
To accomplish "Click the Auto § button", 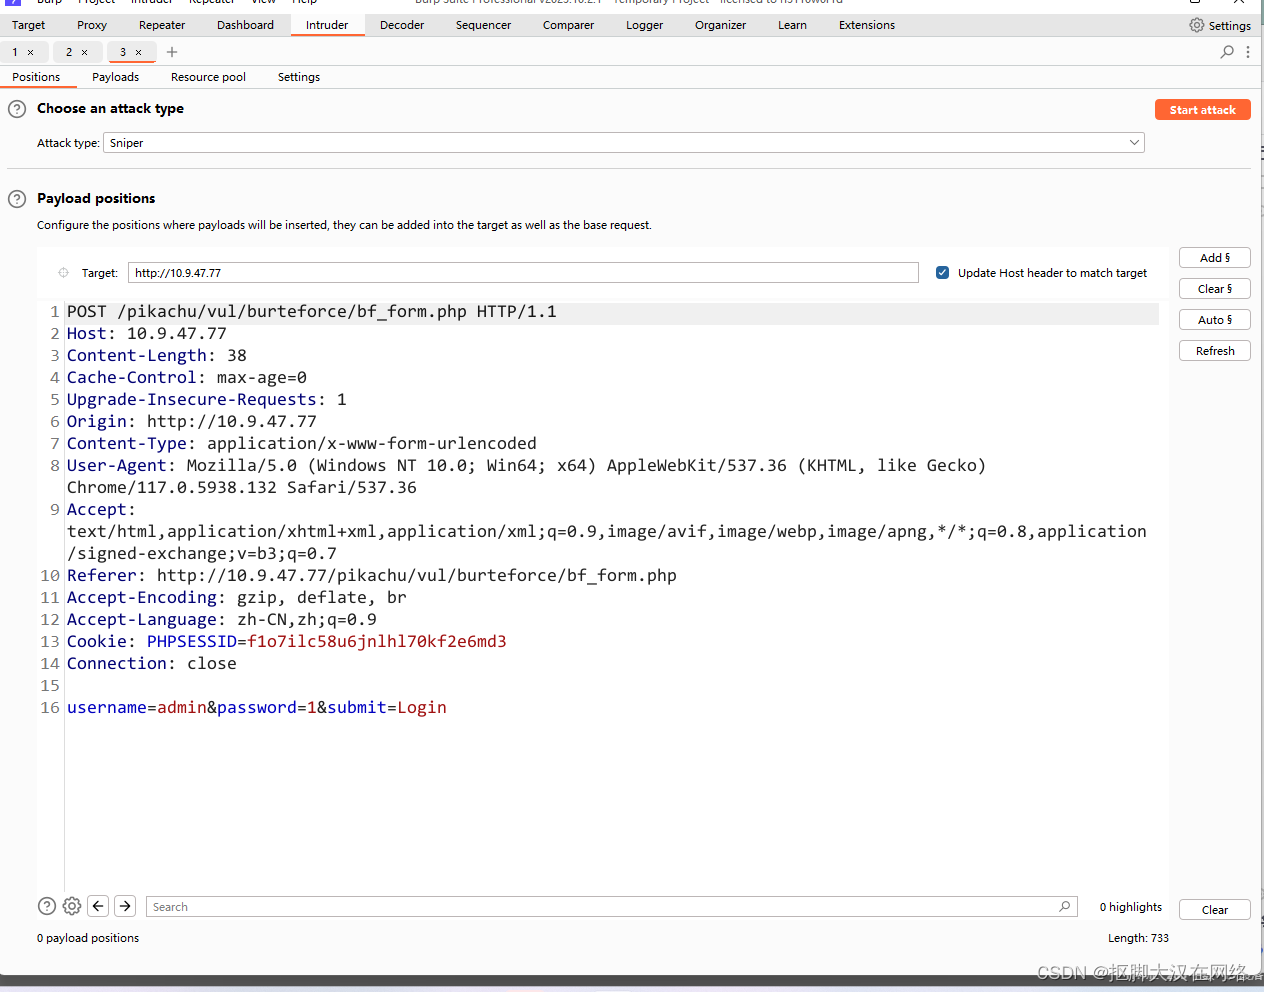I will tap(1215, 320).
